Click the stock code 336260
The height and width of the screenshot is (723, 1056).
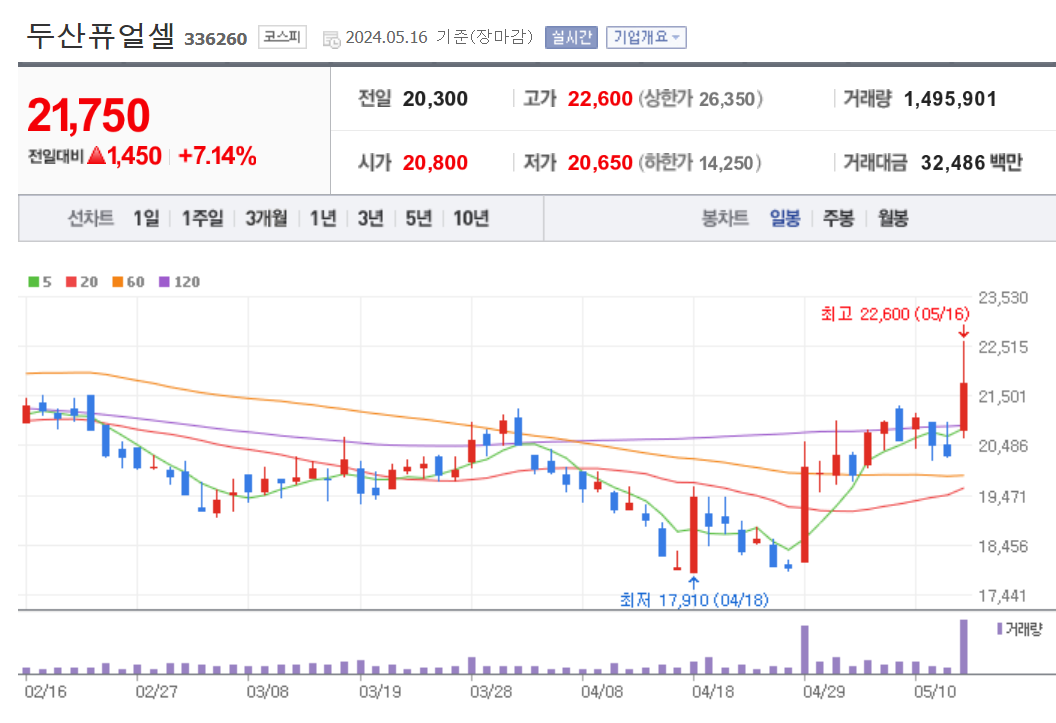(216, 39)
